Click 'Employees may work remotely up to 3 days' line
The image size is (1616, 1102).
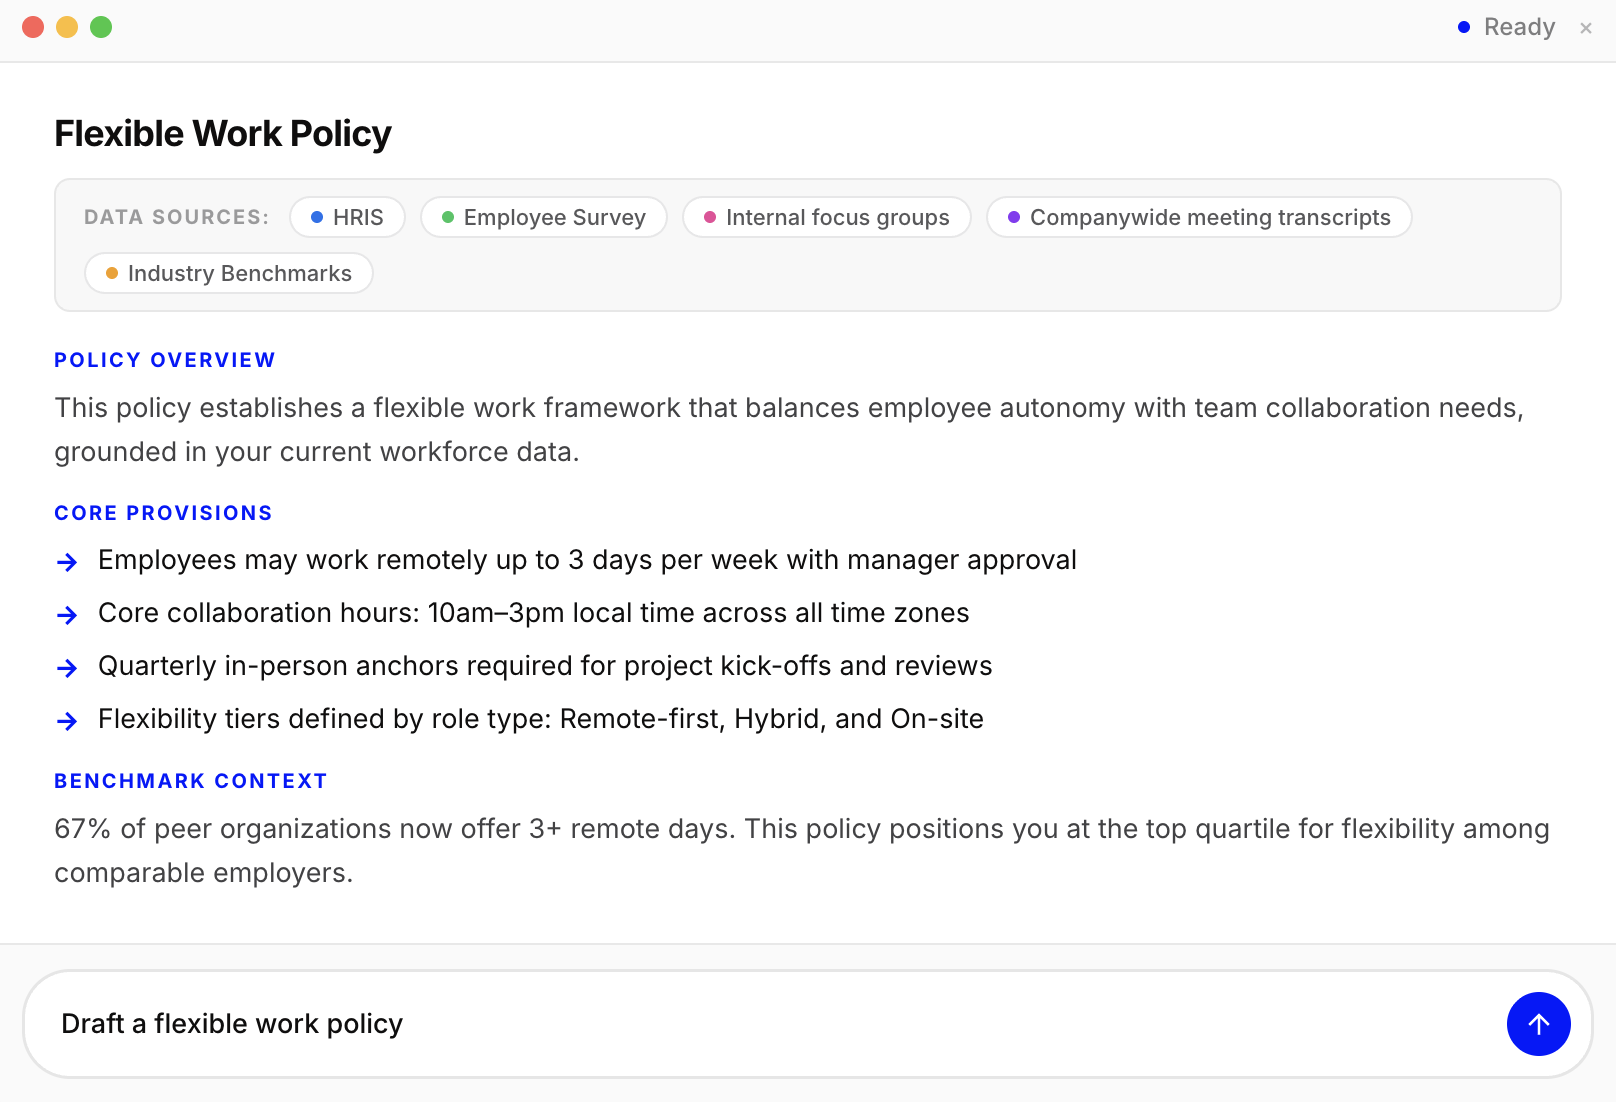(587, 560)
